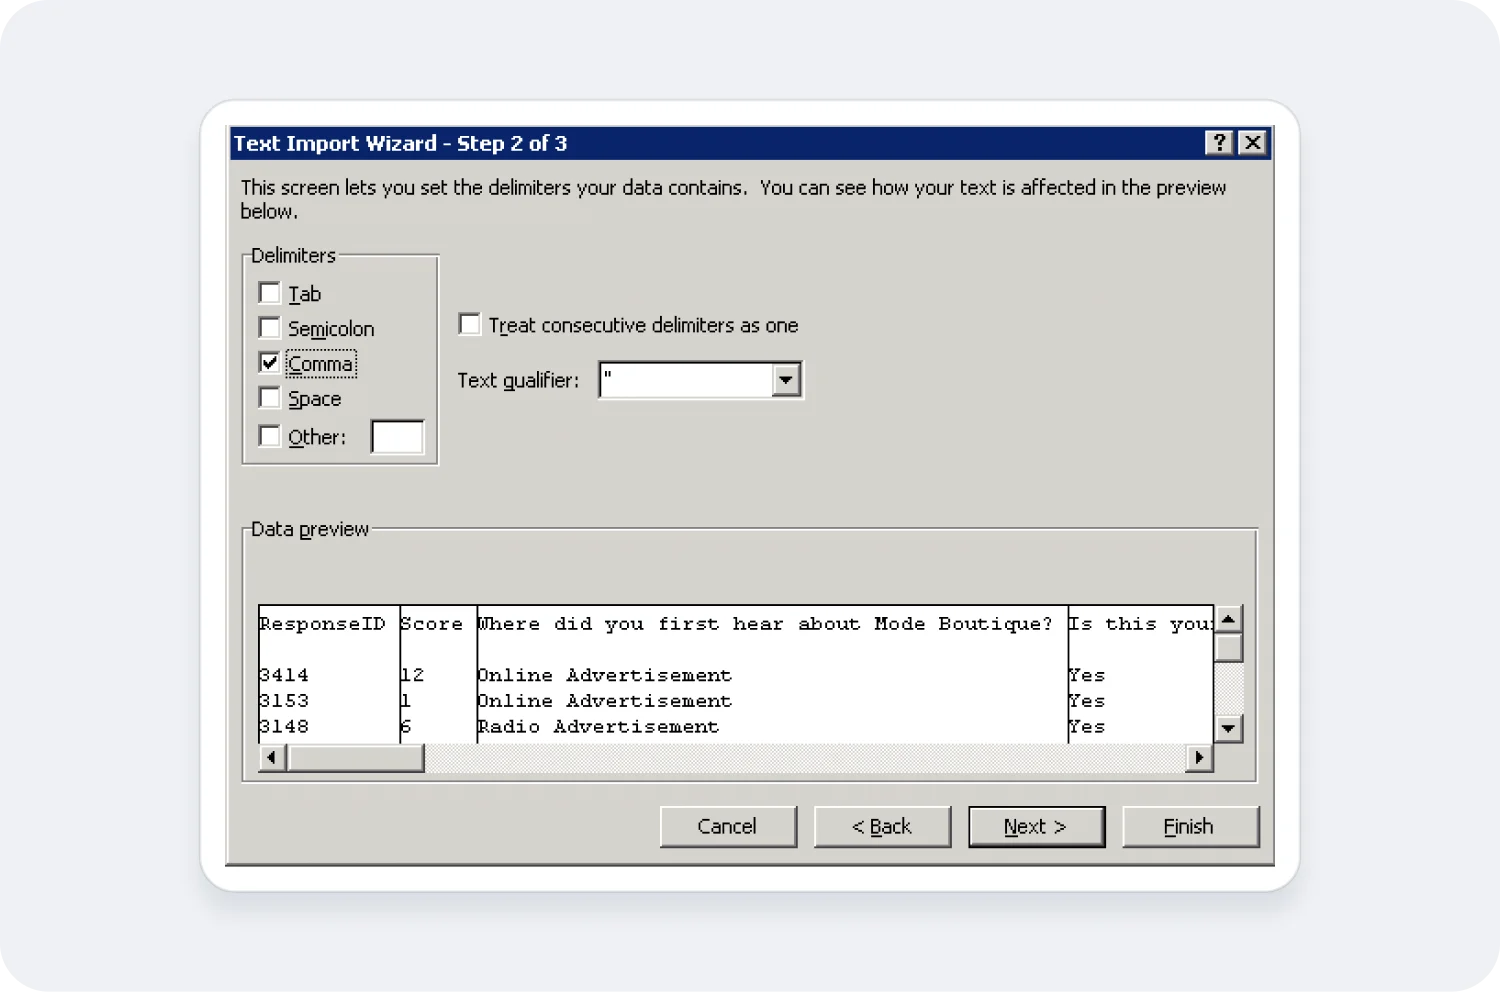Image resolution: width=1500 pixels, height=992 pixels.
Task: Close the Text Import Wizard dialog
Action: 1252,142
